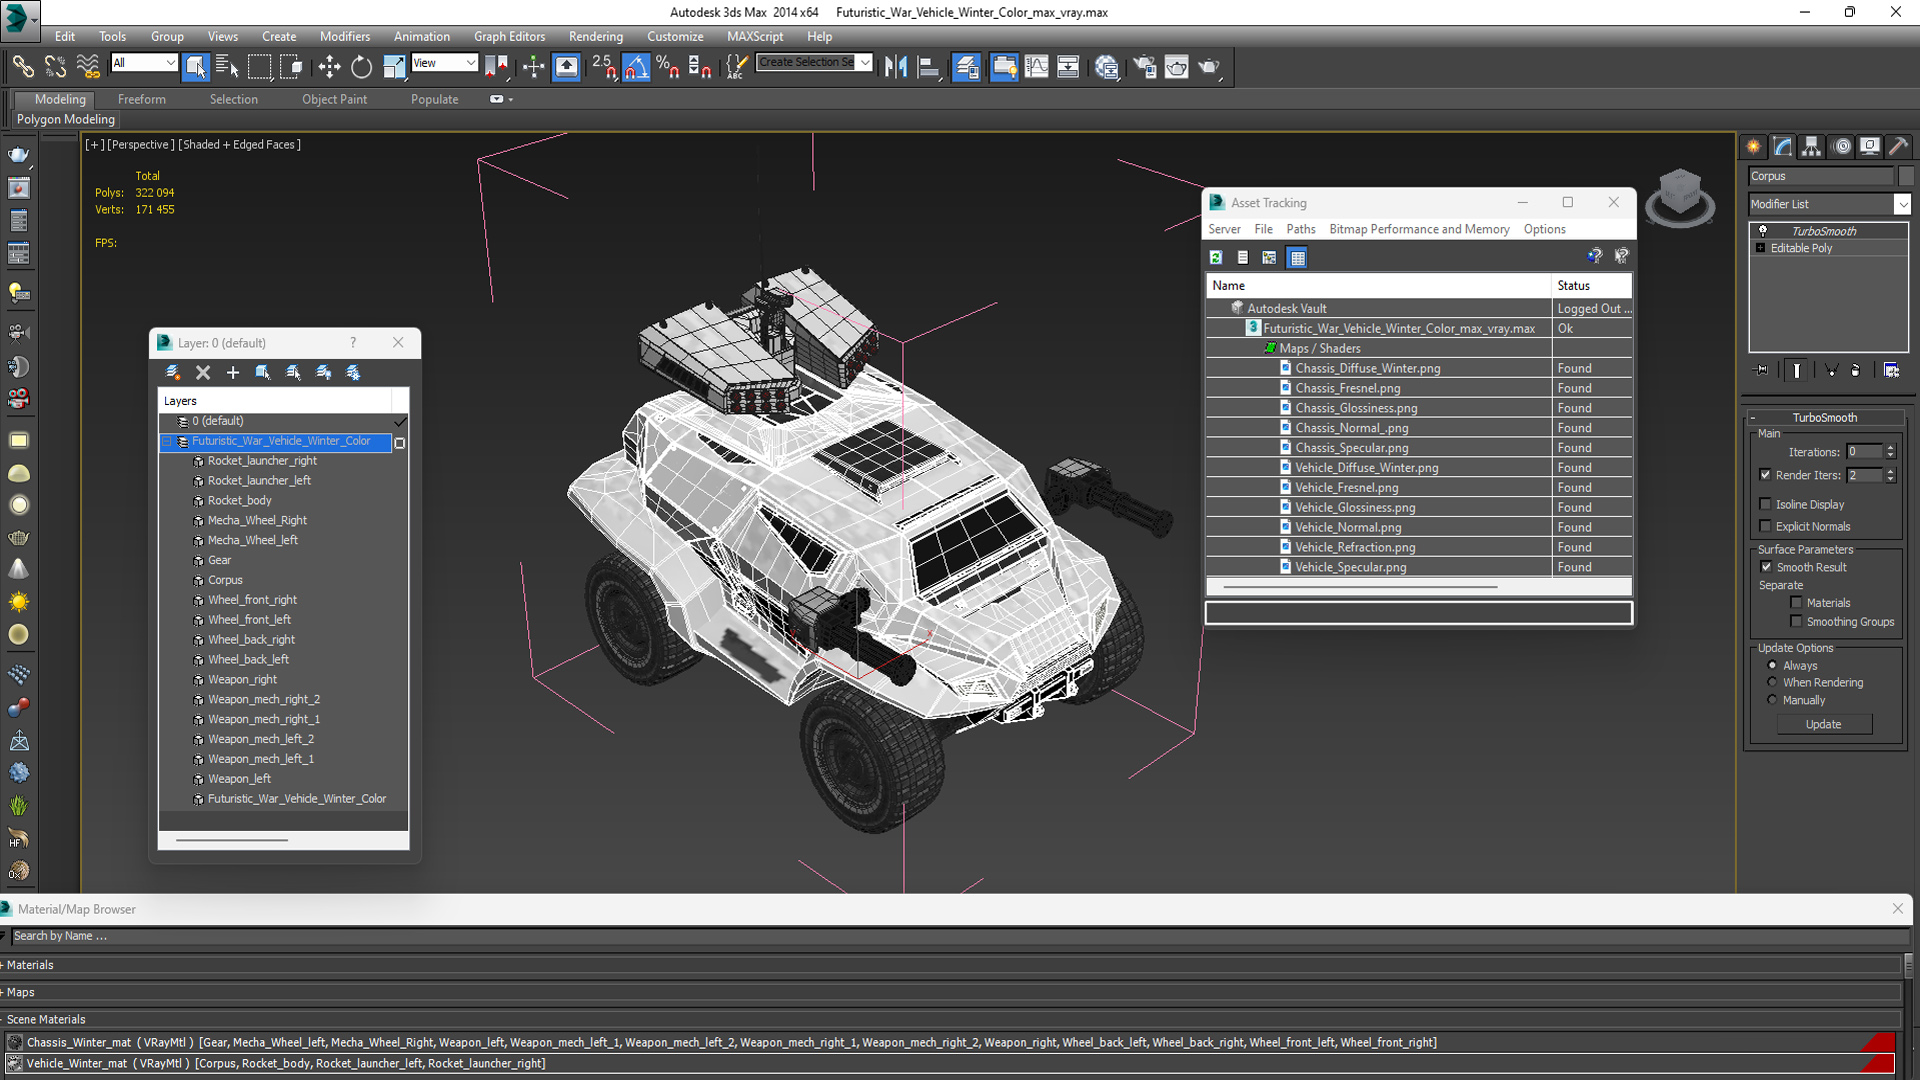Enable Explicit Normals checkbox
1920x1080 pixels.
[1765, 526]
